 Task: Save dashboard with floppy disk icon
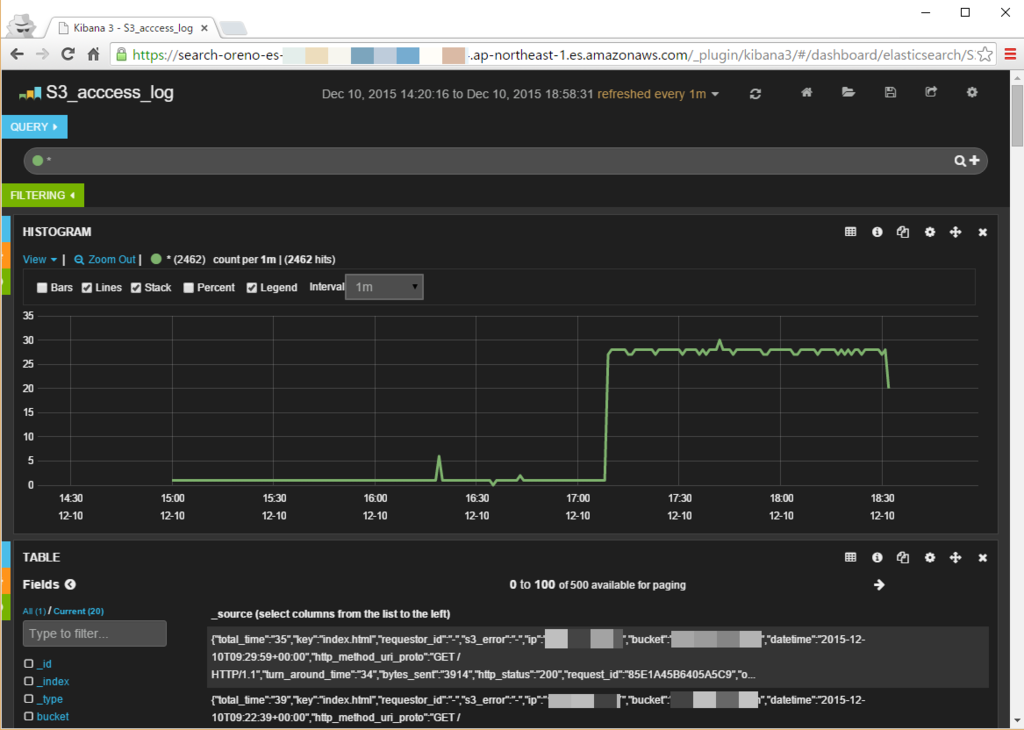click(x=890, y=93)
